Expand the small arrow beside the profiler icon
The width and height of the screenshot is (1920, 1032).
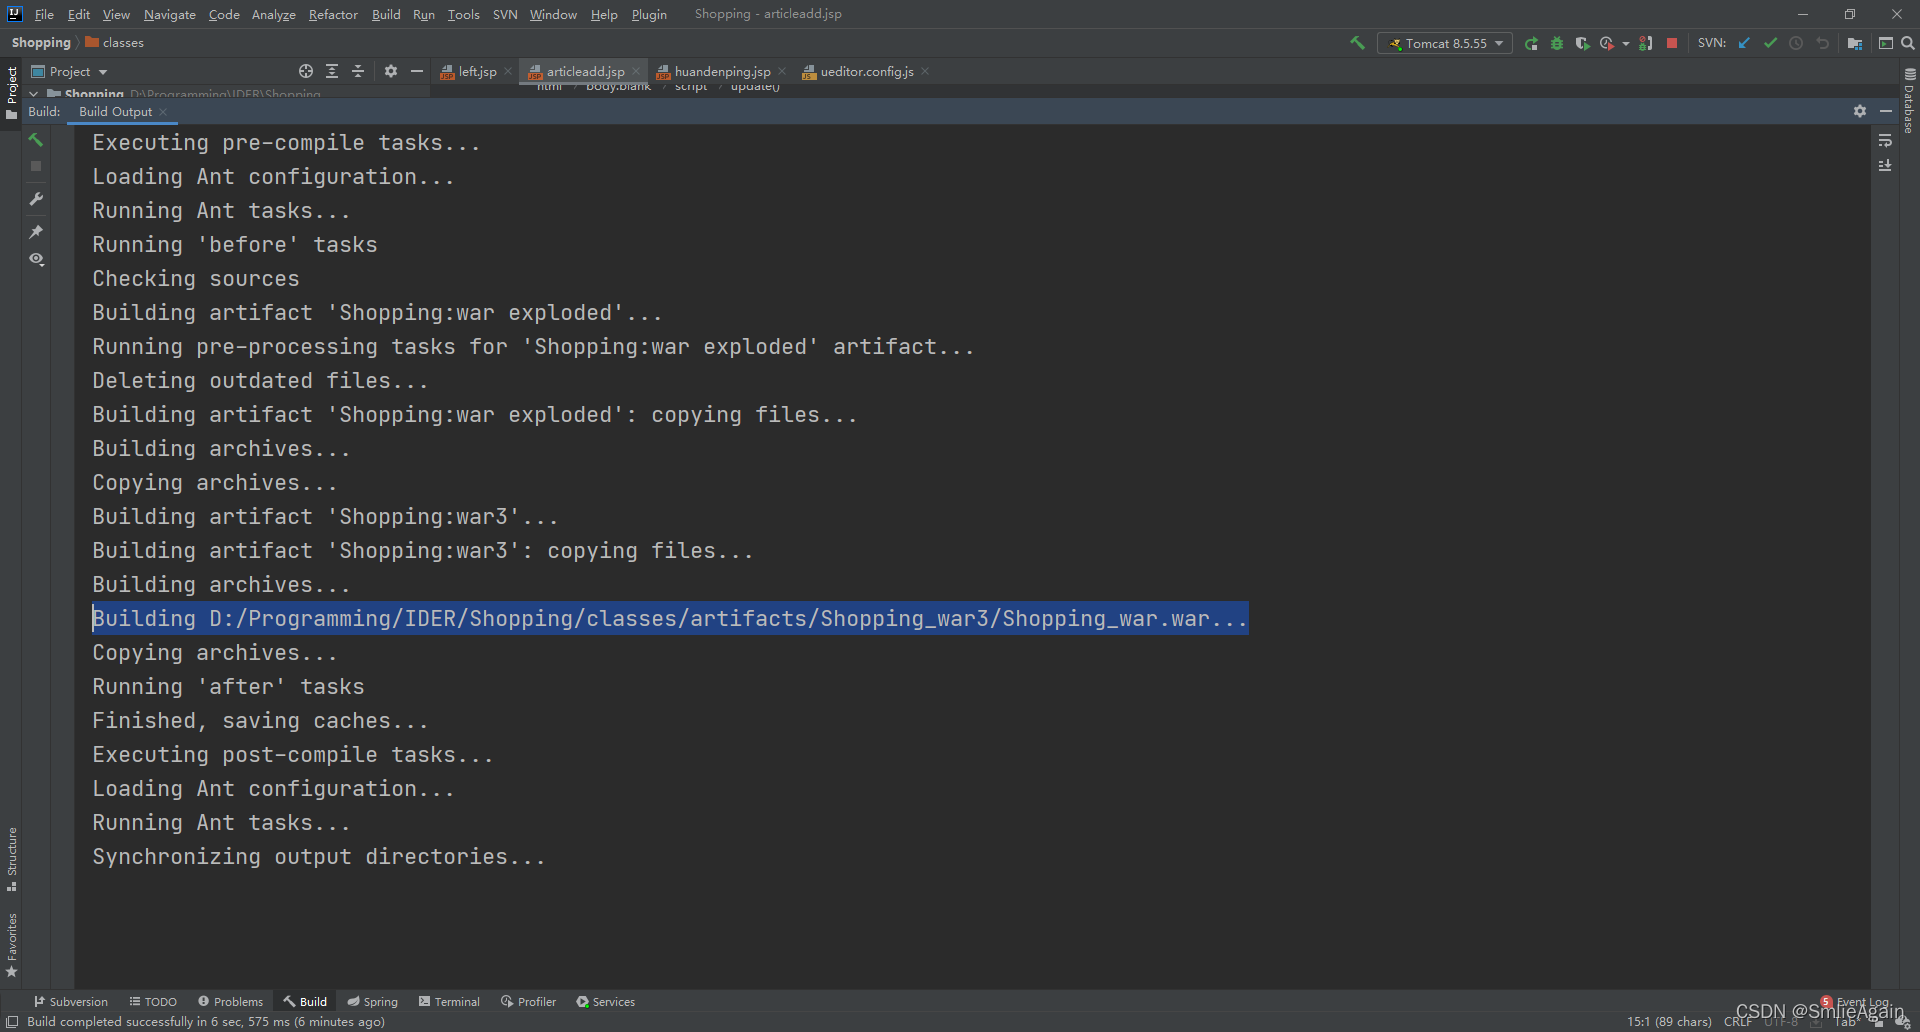pyautogui.click(x=1626, y=44)
